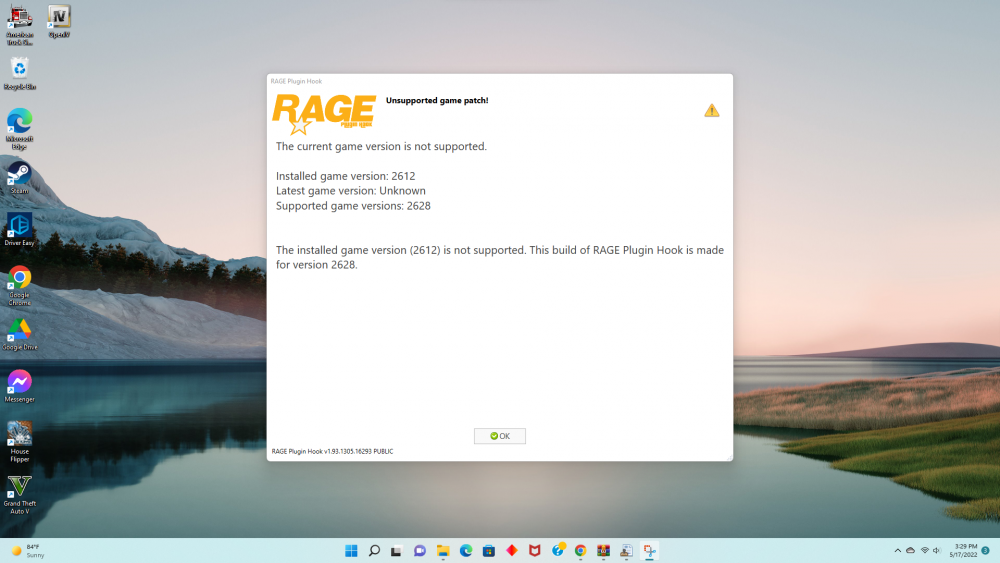Open Microsoft Edge desktop shortcut

point(19,129)
